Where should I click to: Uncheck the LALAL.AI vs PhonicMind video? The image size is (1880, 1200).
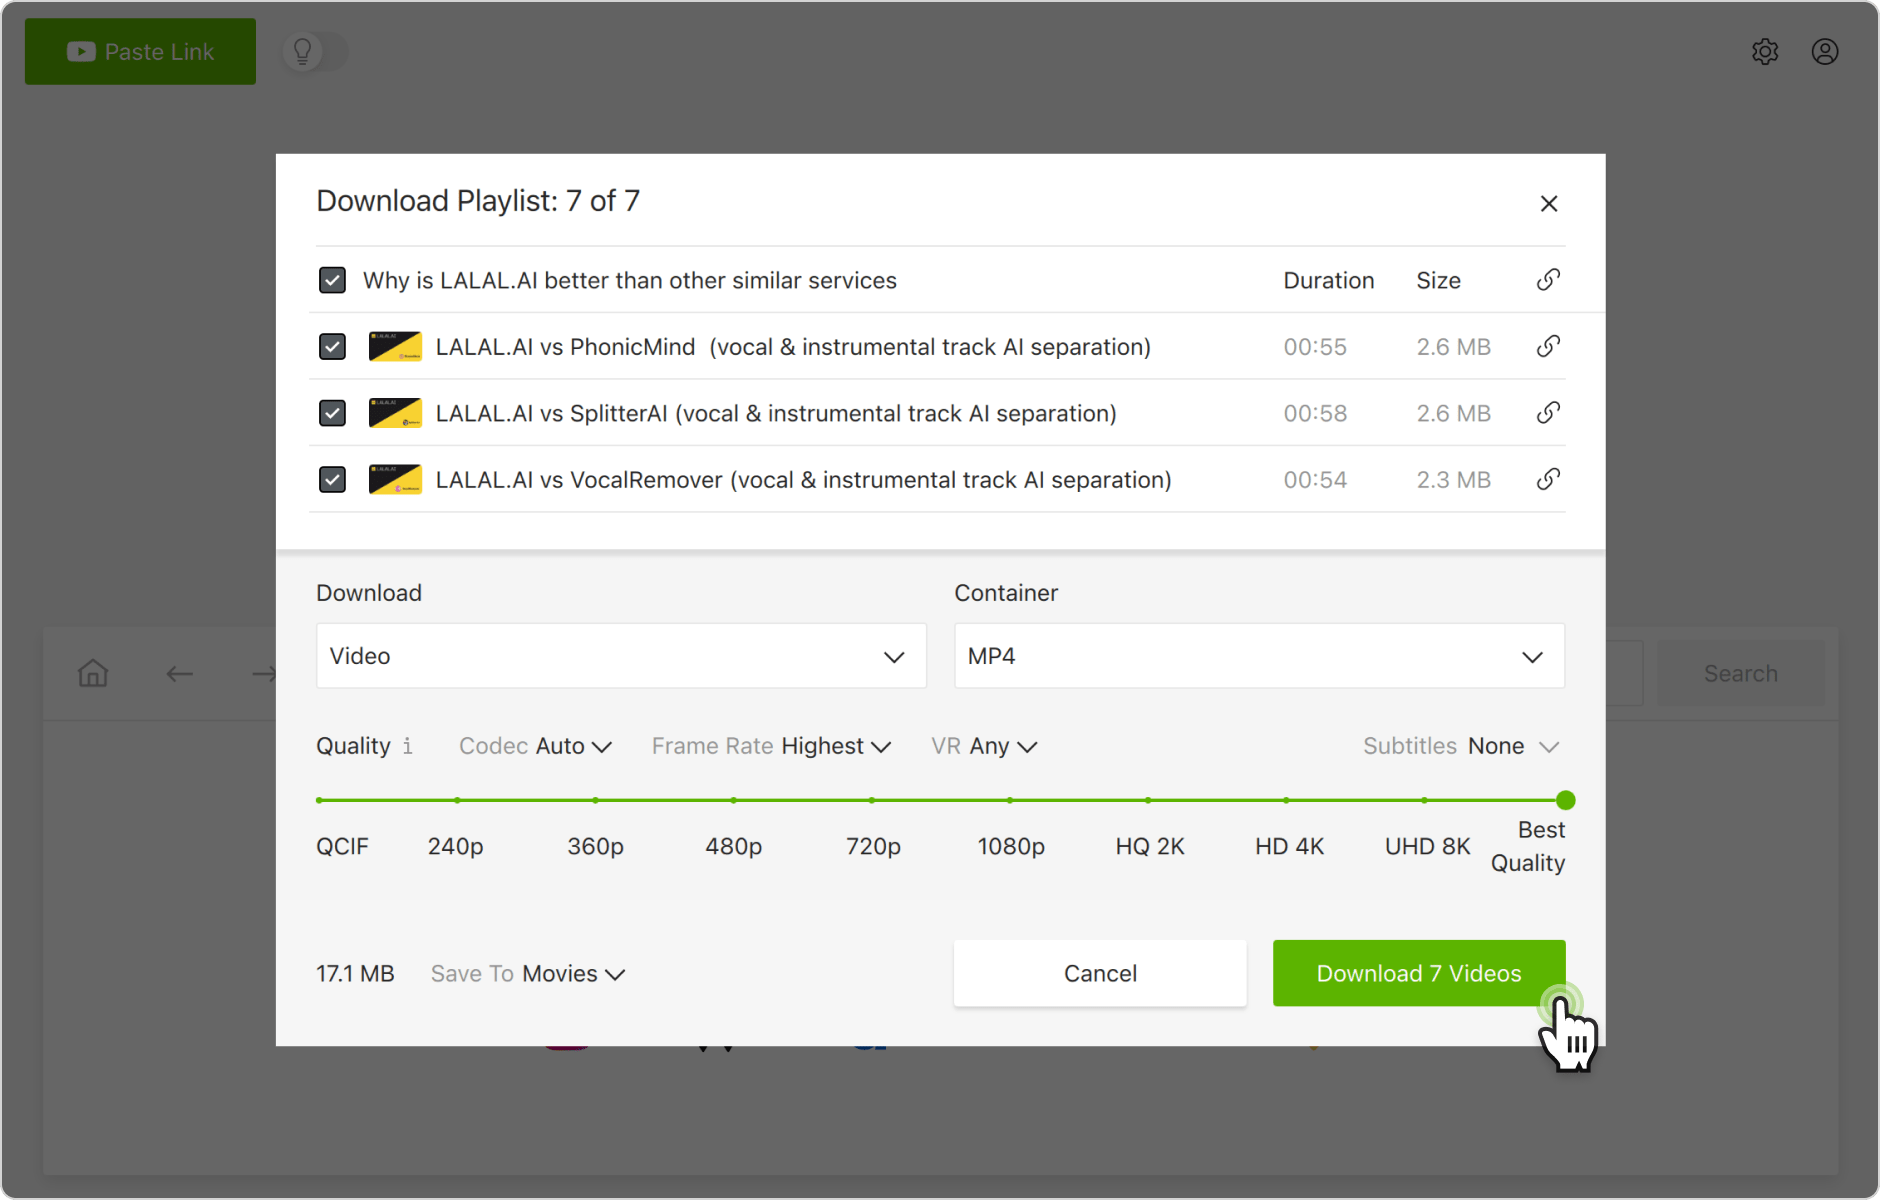(332, 347)
